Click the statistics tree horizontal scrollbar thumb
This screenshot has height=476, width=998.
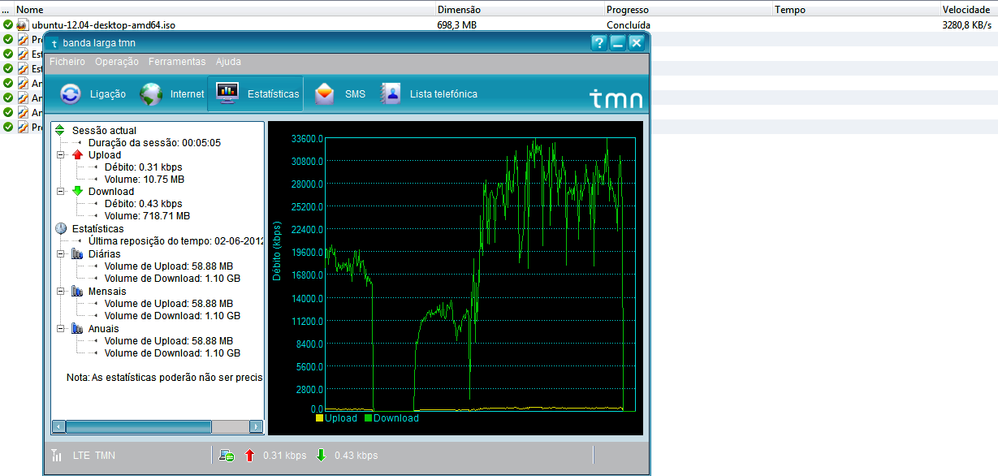pos(139,426)
